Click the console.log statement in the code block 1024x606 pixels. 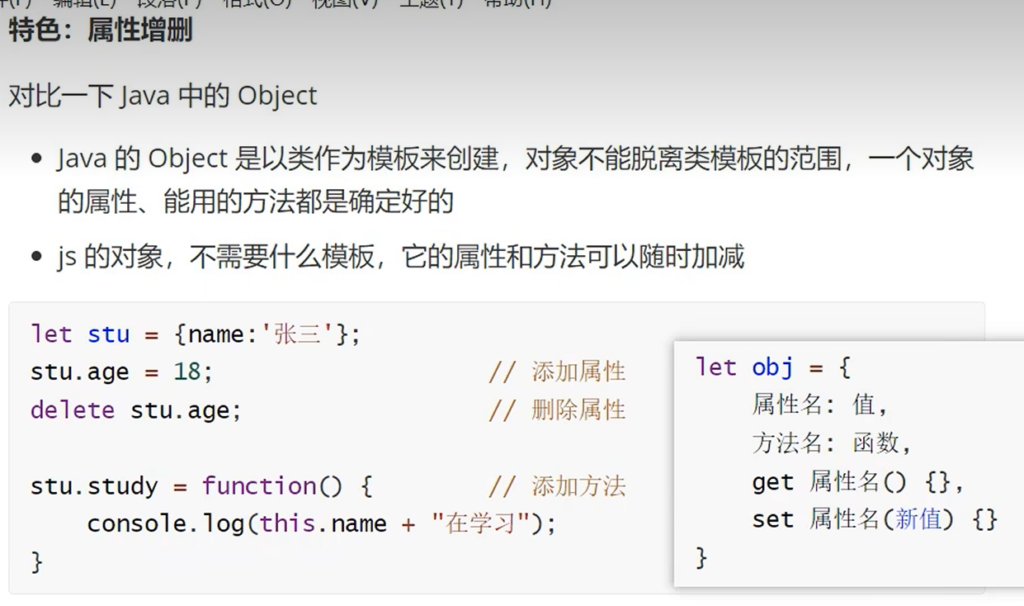[320, 524]
